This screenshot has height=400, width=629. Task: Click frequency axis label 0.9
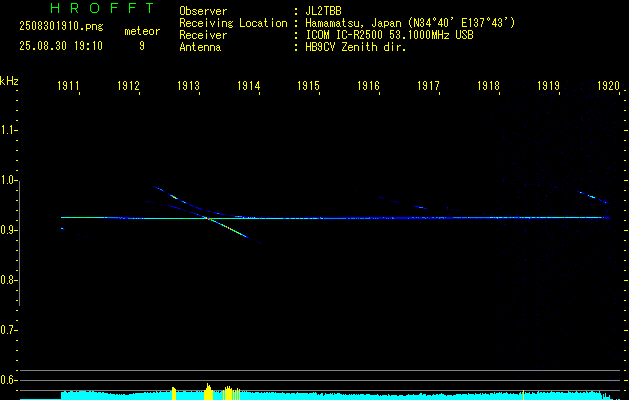[8, 230]
